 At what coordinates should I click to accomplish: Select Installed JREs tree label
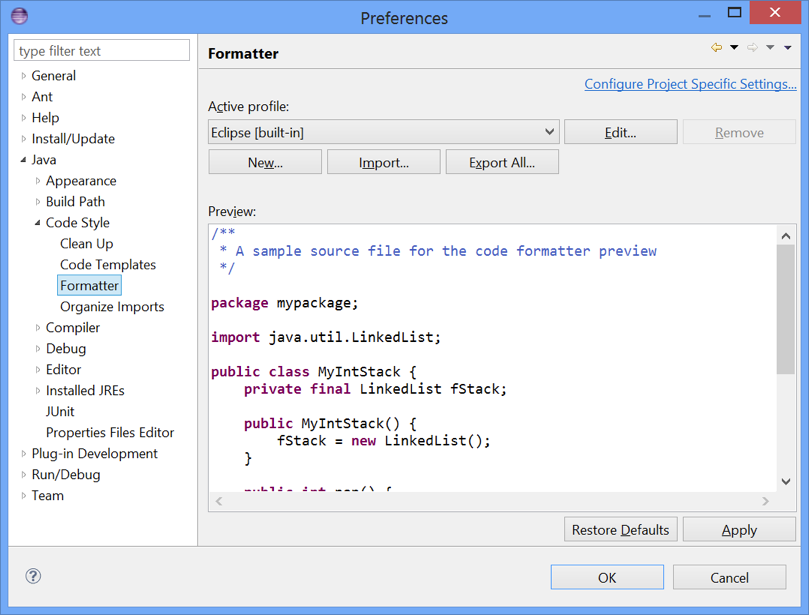(x=85, y=391)
